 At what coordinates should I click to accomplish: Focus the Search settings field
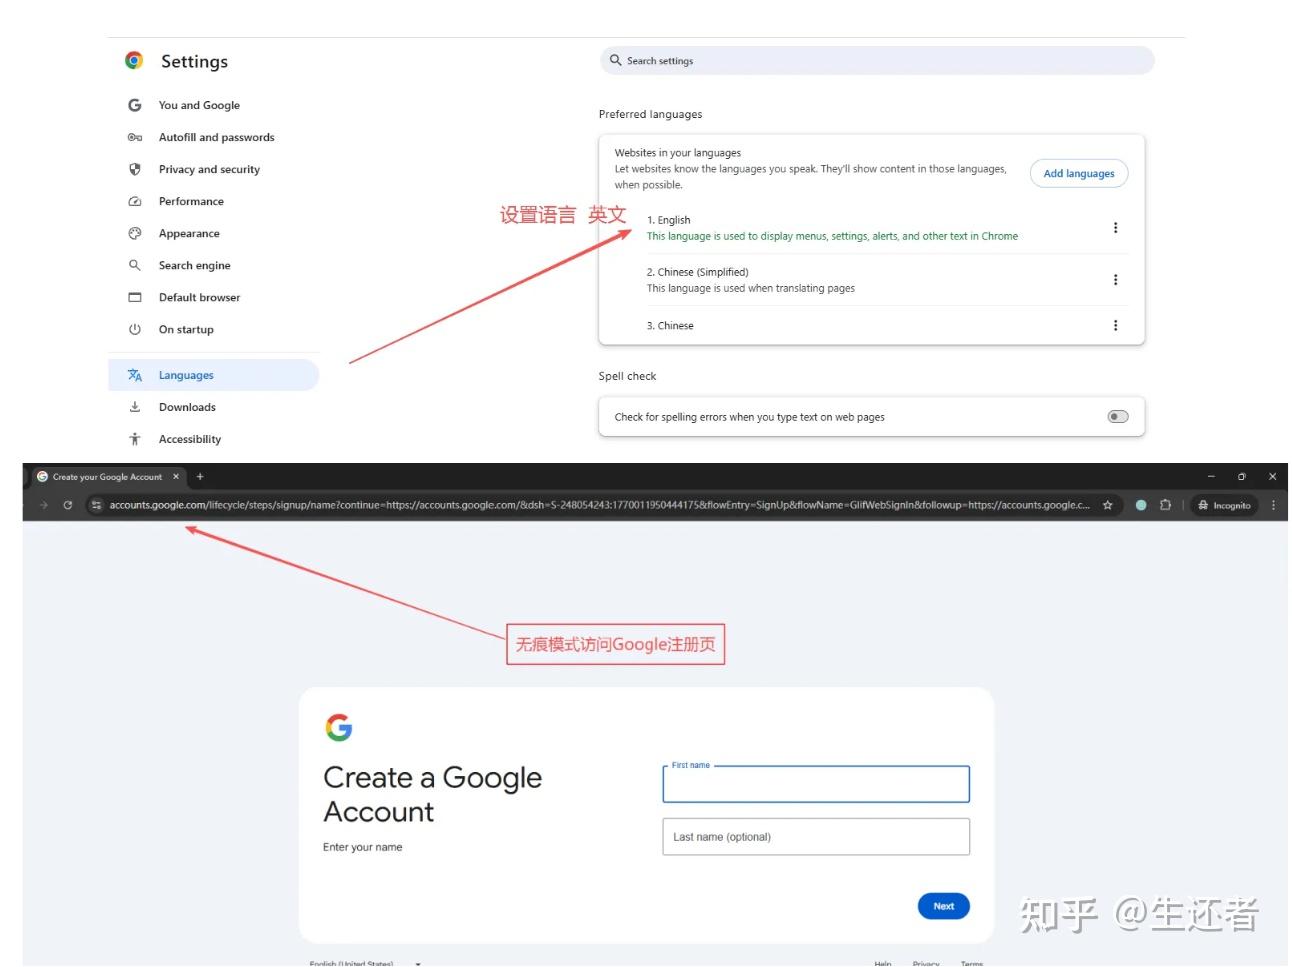click(x=877, y=60)
